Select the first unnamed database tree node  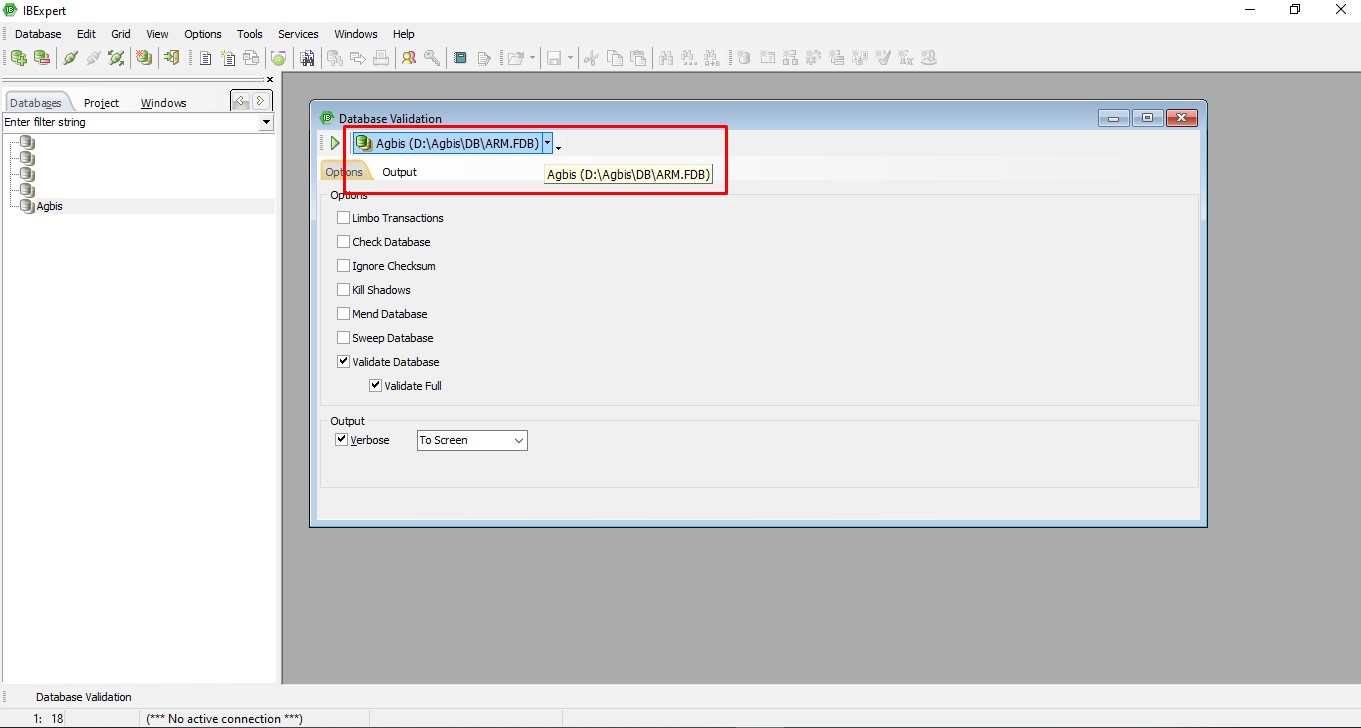point(27,143)
